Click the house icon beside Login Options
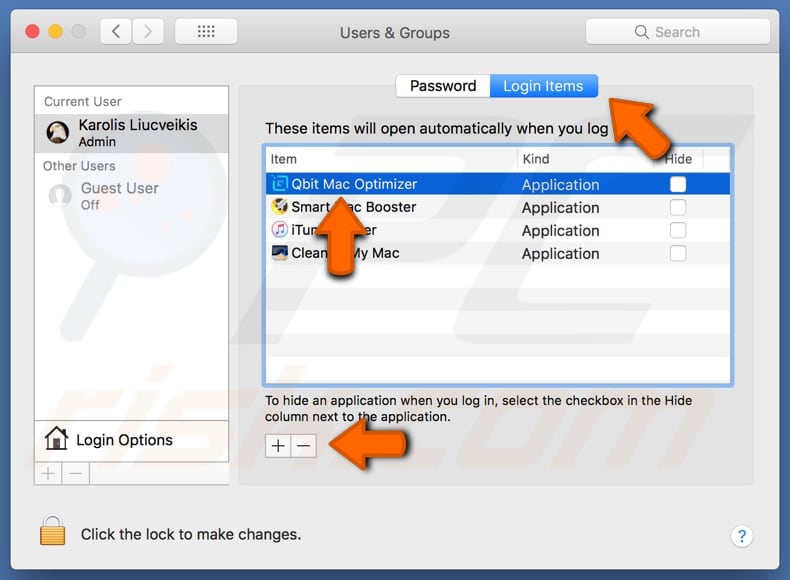The height and width of the screenshot is (580, 790). tap(56, 438)
